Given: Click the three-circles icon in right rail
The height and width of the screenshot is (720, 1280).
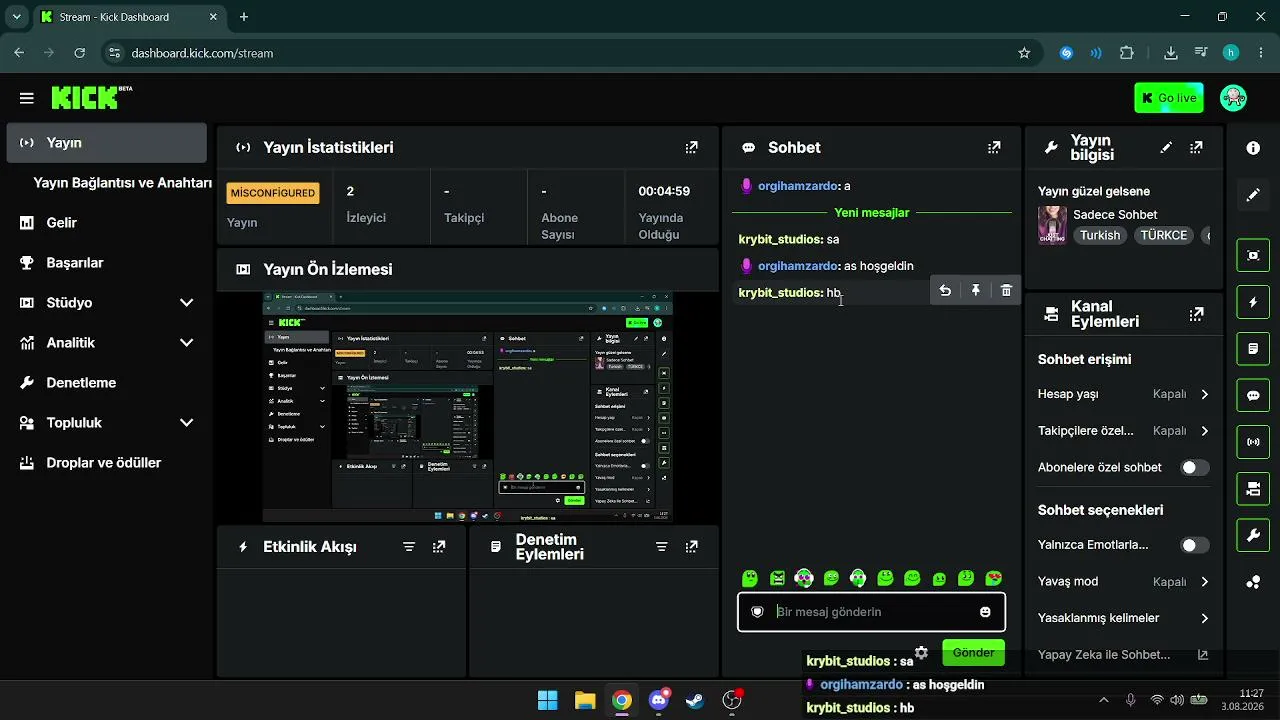Looking at the screenshot, I should (1253, 583).
